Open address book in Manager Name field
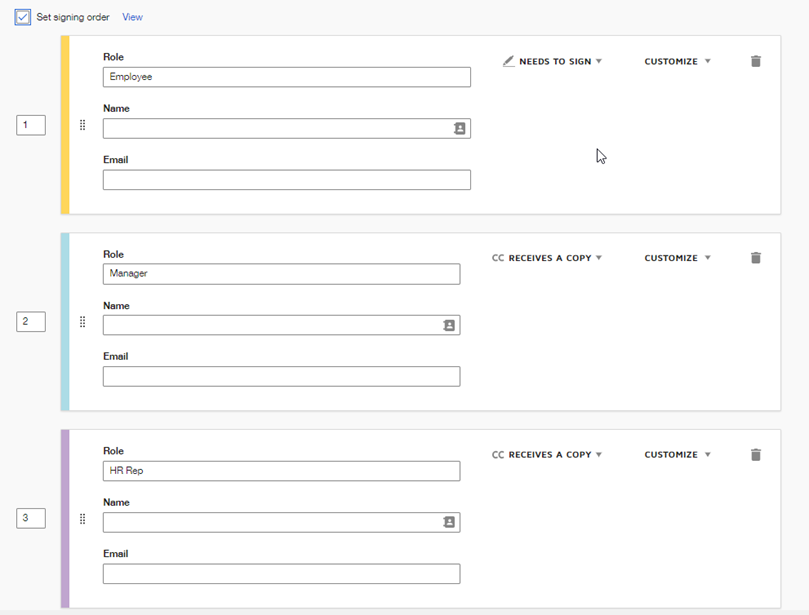This screenshot has width=809, height=615. [449, 326]
